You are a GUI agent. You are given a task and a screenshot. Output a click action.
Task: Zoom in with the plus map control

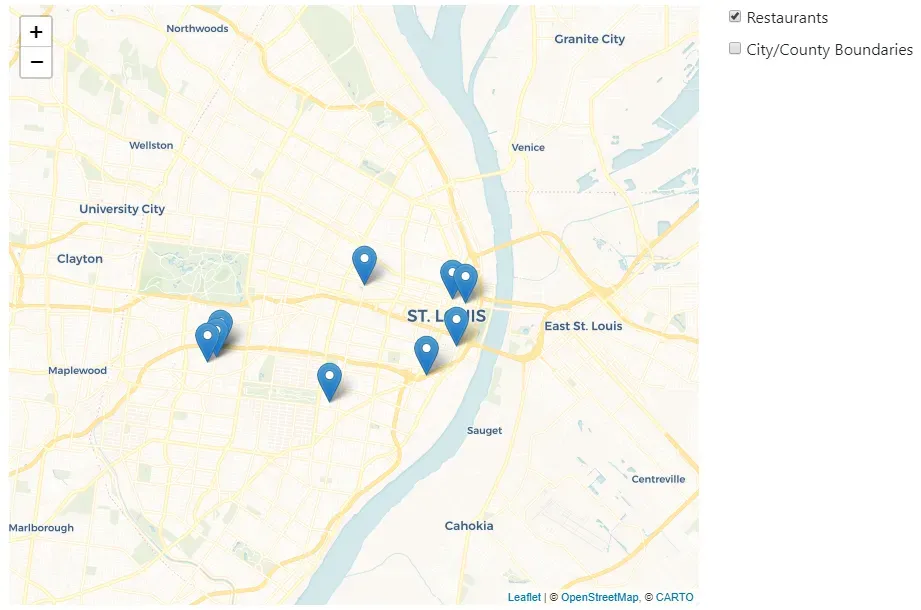click(36, 31)
